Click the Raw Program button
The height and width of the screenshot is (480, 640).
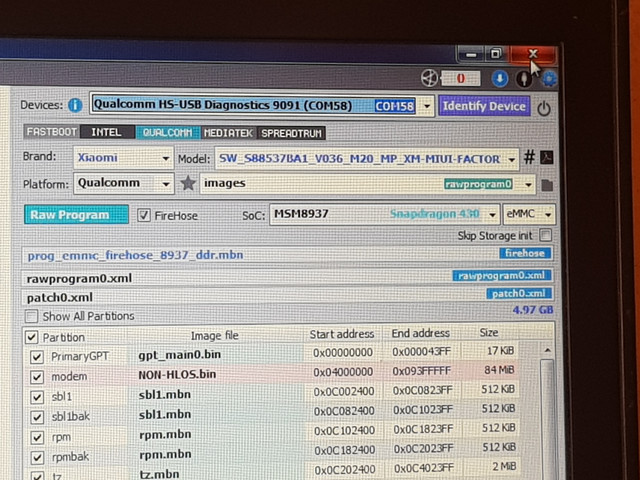pos(76,215)
